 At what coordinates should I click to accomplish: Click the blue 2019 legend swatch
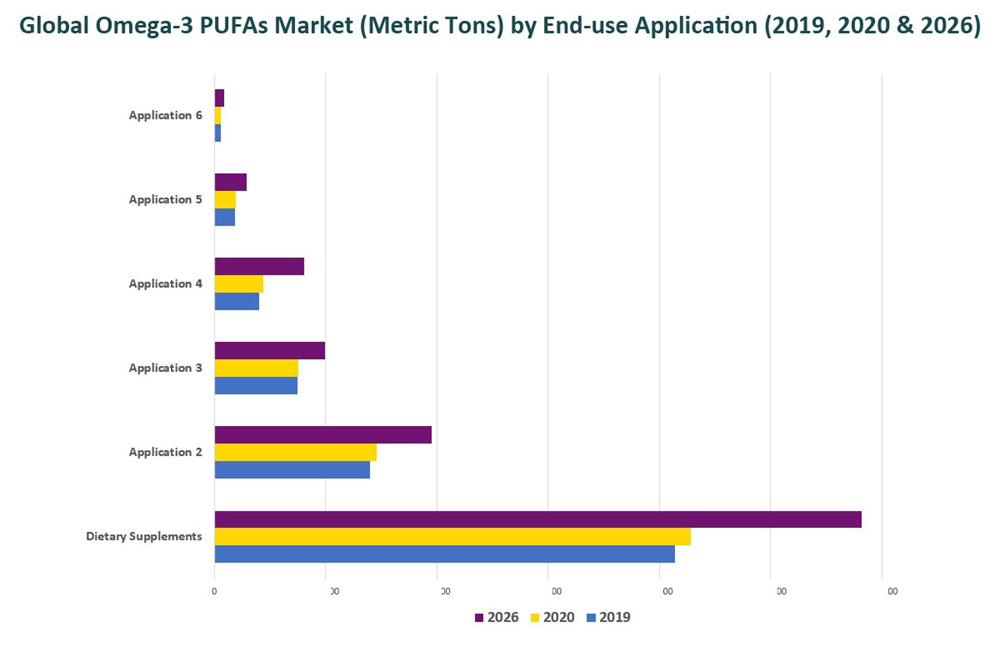(x=591, y=618)
